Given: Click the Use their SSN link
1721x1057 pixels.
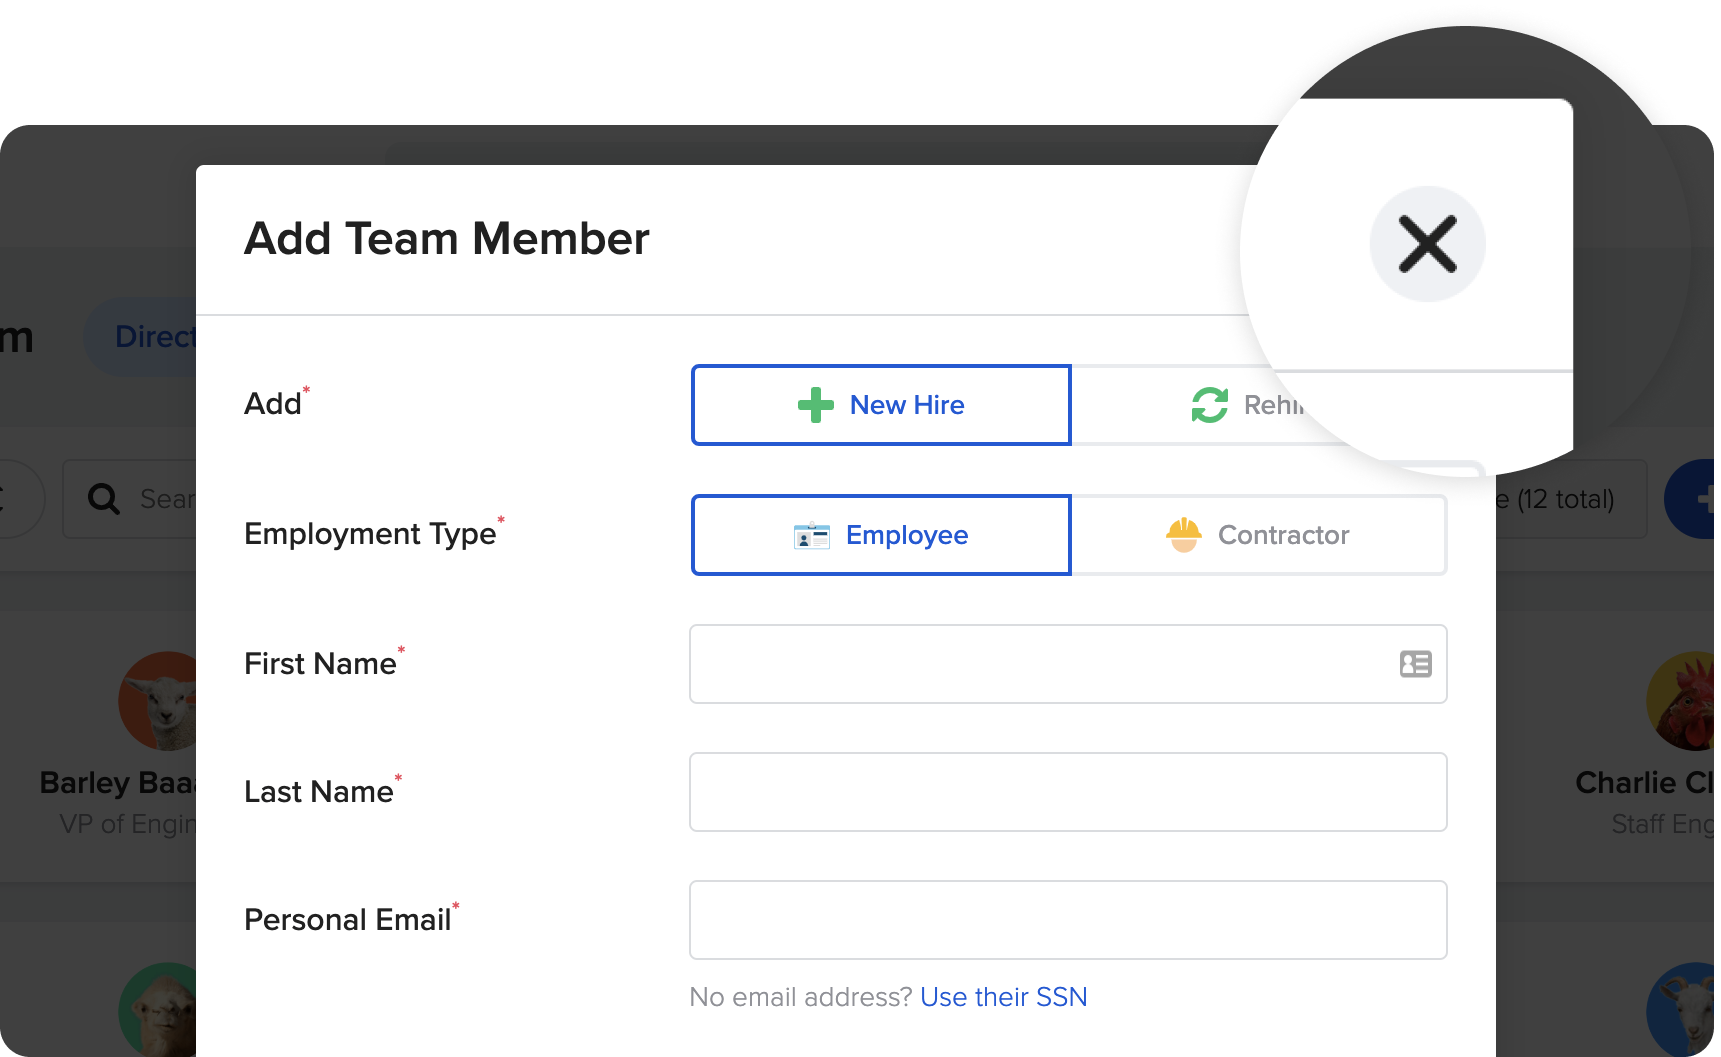Looking at the screenshot, I should (1003, 997).
